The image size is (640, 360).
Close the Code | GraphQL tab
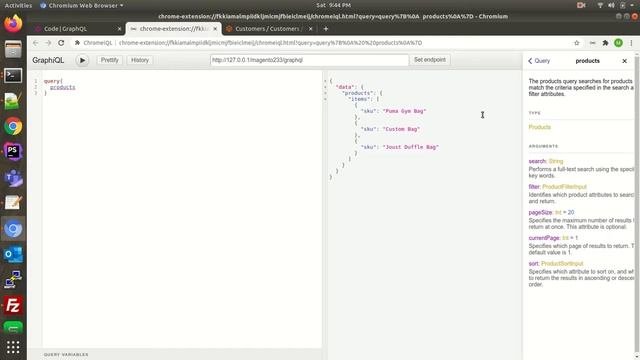pyautogui.click(x=119, y=29)
